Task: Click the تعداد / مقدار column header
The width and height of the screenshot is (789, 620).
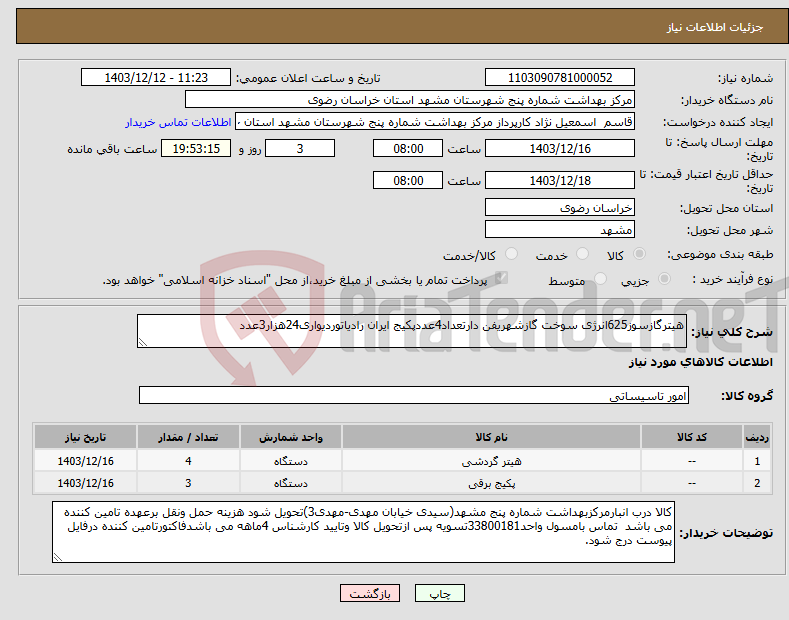Action: click(188, 437)
